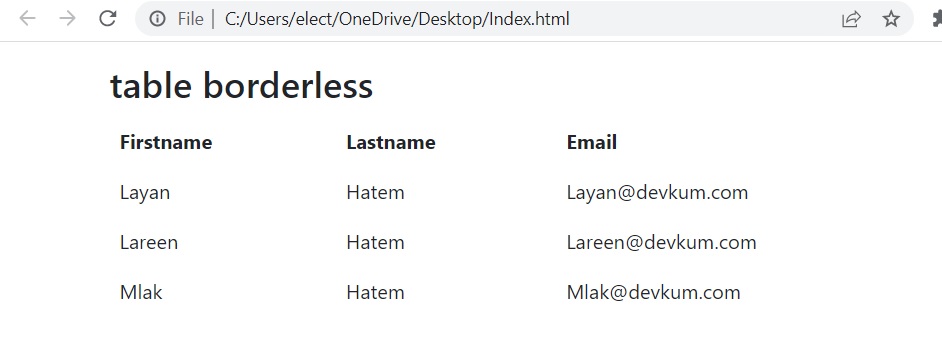Screen dimensions: 942x363
Task: Open the extensions puzzle icon
Action: click(937, 19)
